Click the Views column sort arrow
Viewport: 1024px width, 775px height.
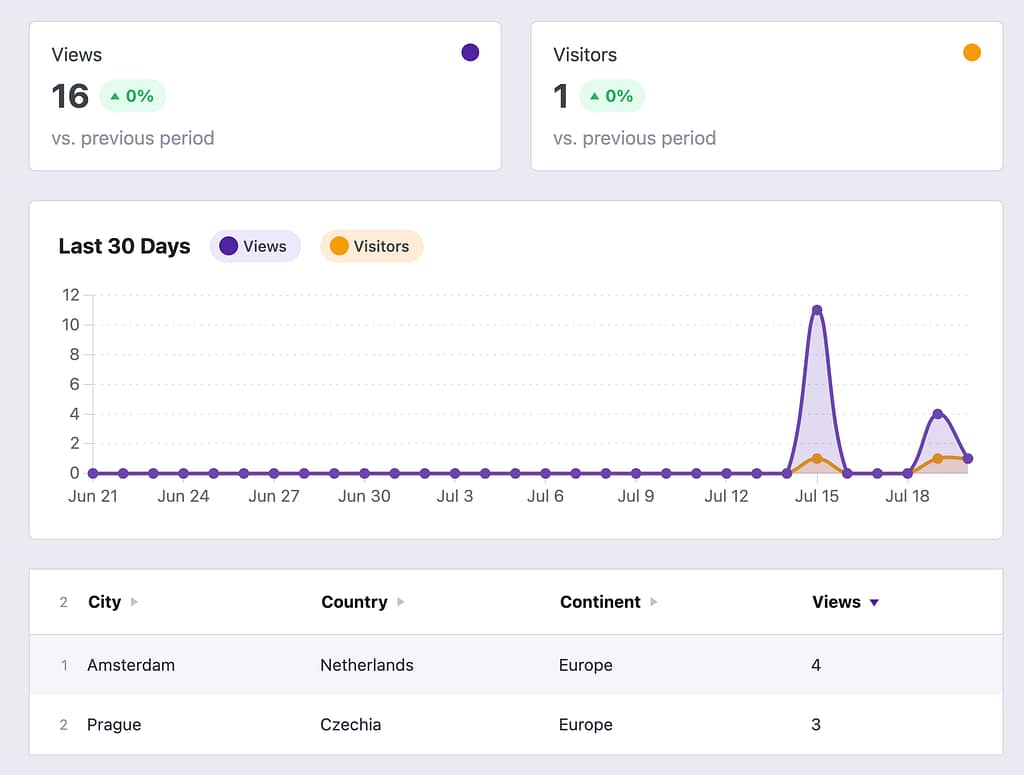click(x=874, y=602)
